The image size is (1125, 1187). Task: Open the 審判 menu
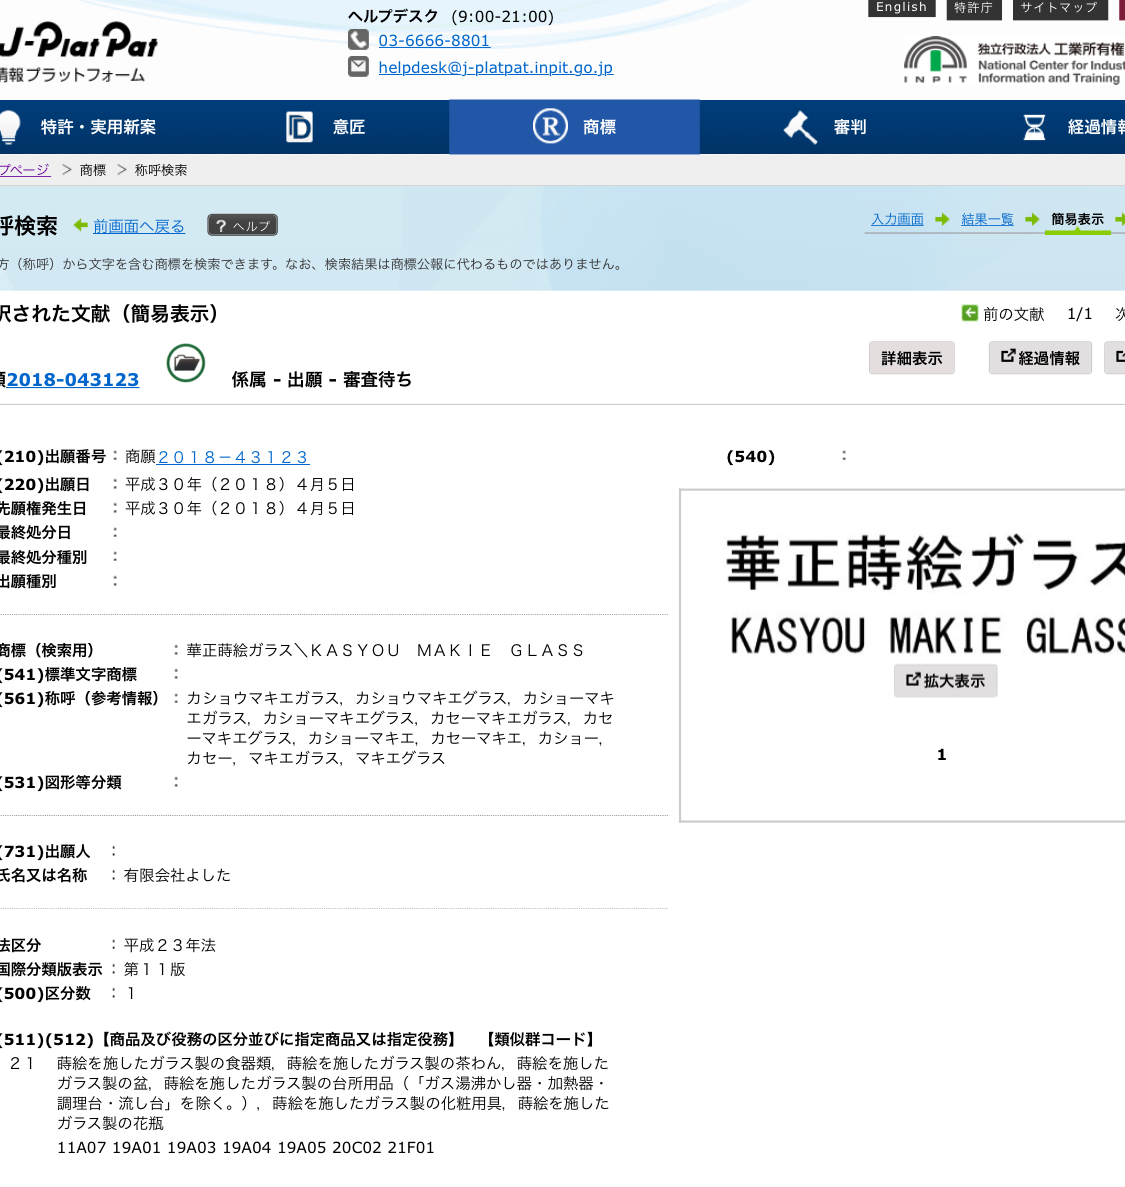pos(849,127)
